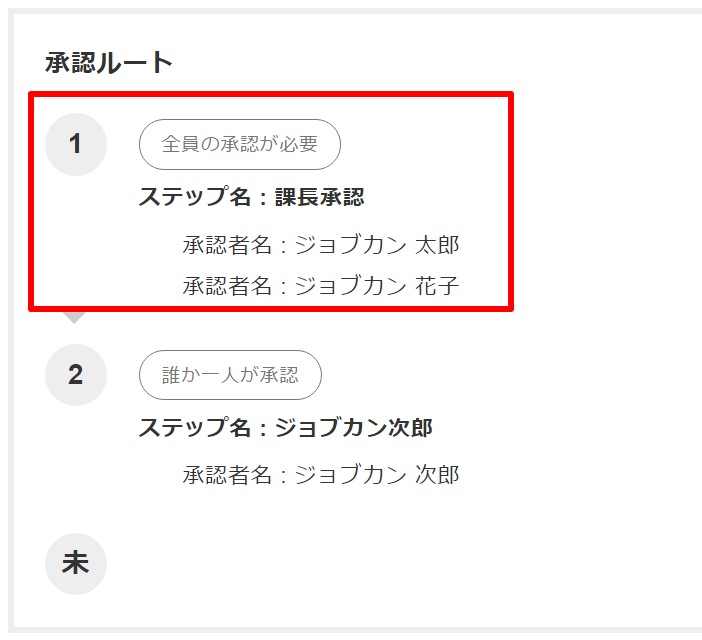Click the ステップ名 label in step 1

pos(196,197)
